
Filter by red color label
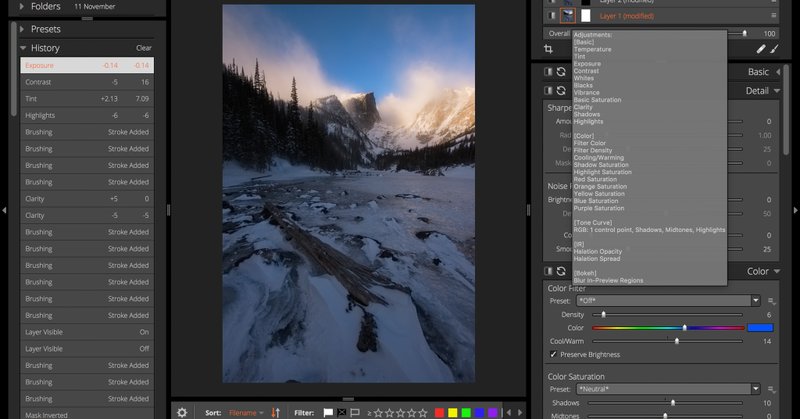[x=439, y=412]
